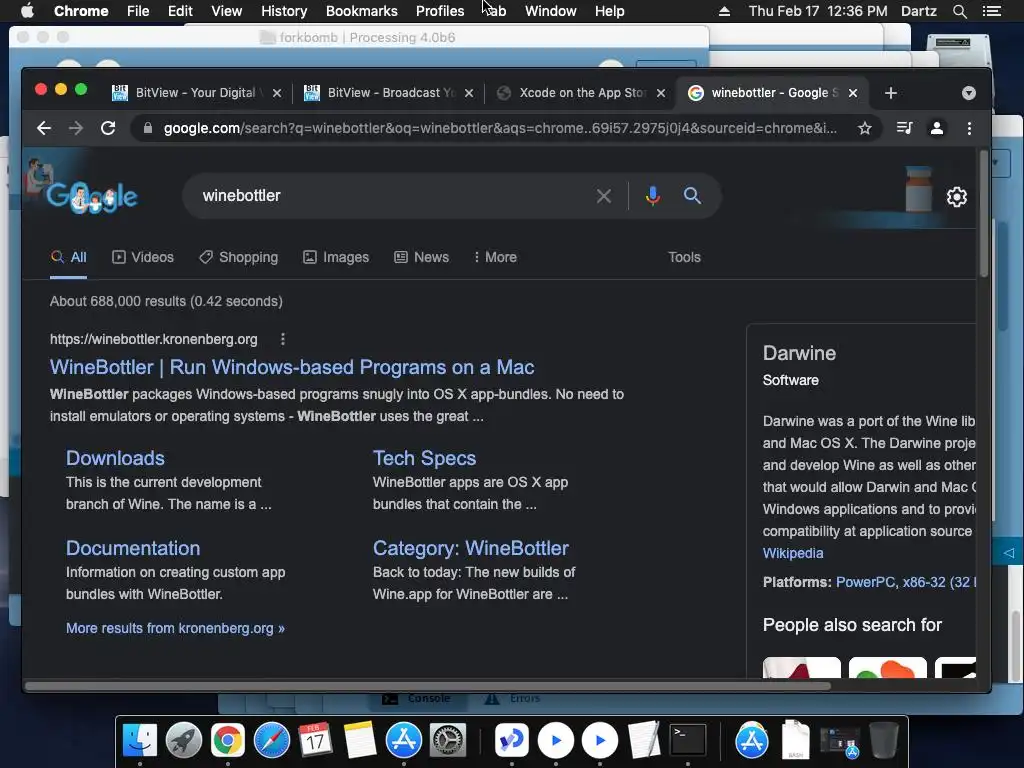Close the BitView - Broadcast tab
This screenshot has width=1024, height=768.
(x=469, y=93)
